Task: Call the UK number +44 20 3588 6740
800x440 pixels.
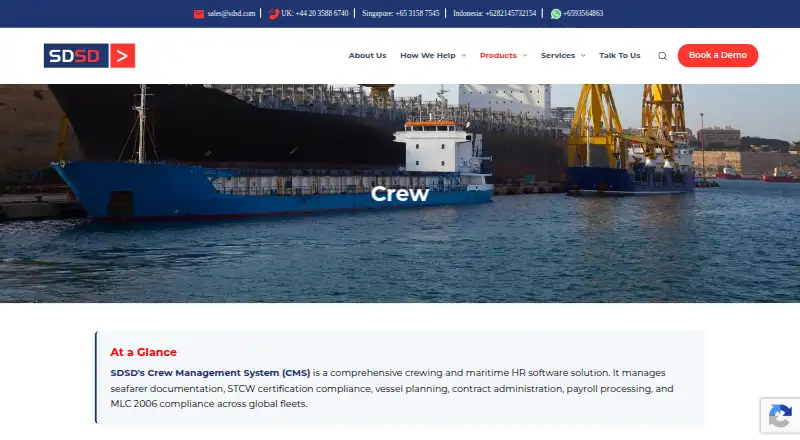Action: click(315, 14)
